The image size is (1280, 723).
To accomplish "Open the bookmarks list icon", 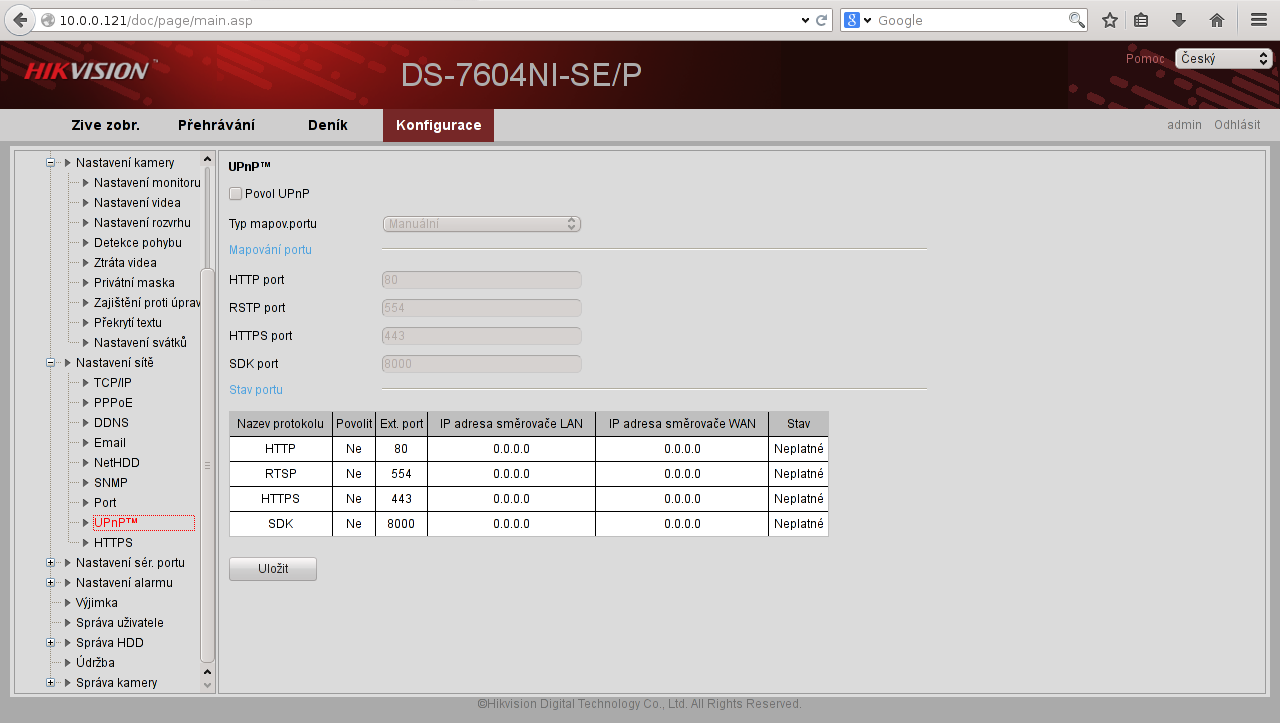I will pos(1141,20).
